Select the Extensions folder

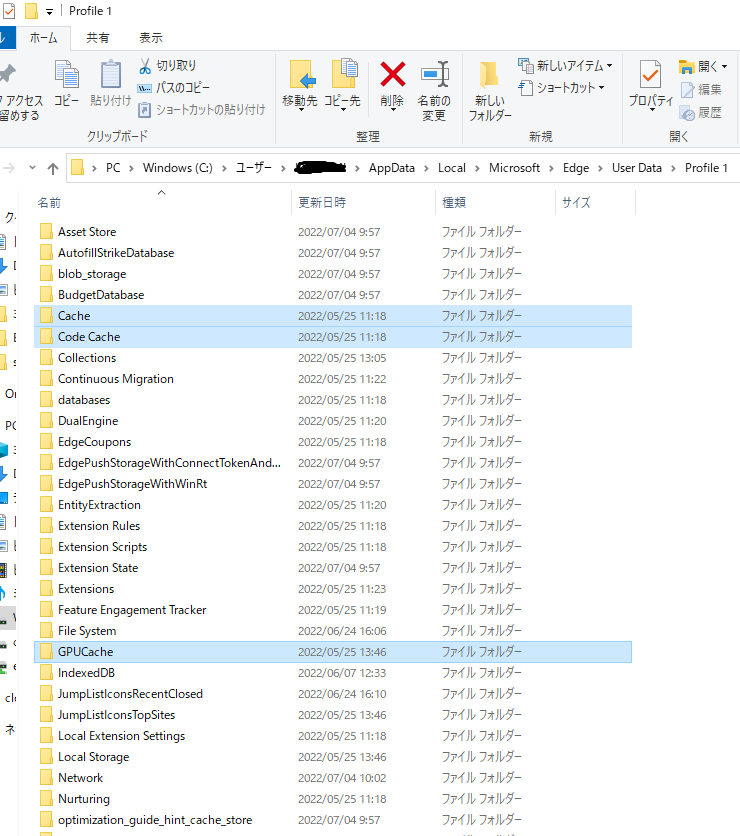86,589
